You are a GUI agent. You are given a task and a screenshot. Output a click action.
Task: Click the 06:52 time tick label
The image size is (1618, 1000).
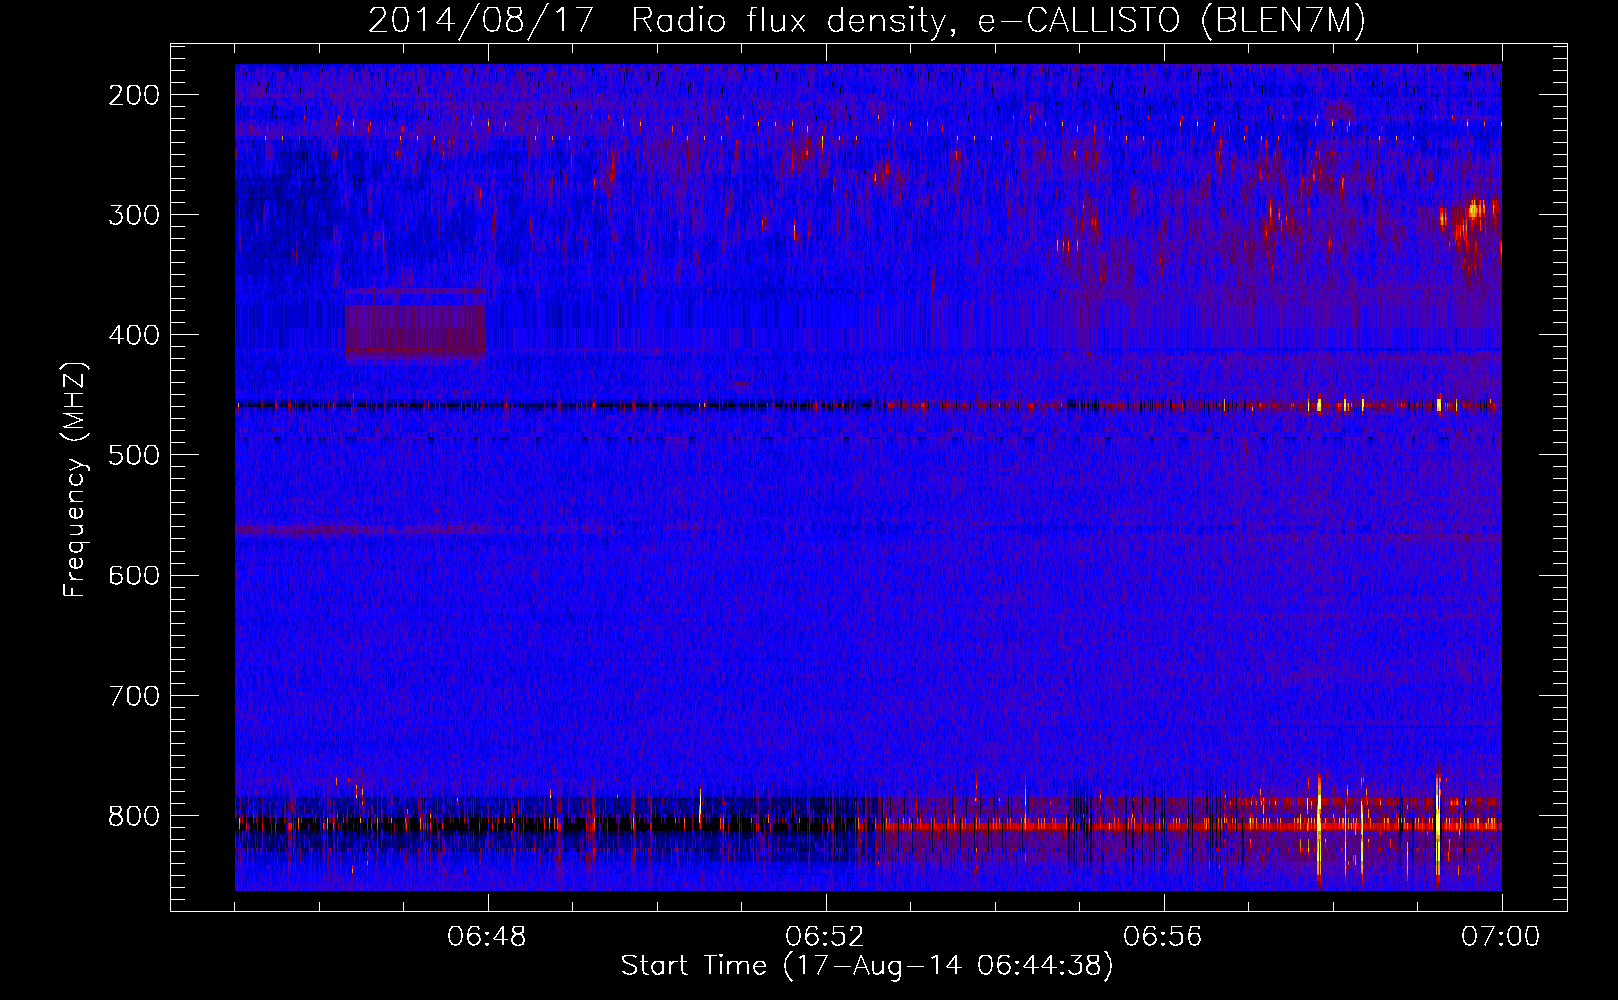click(825, 937)
